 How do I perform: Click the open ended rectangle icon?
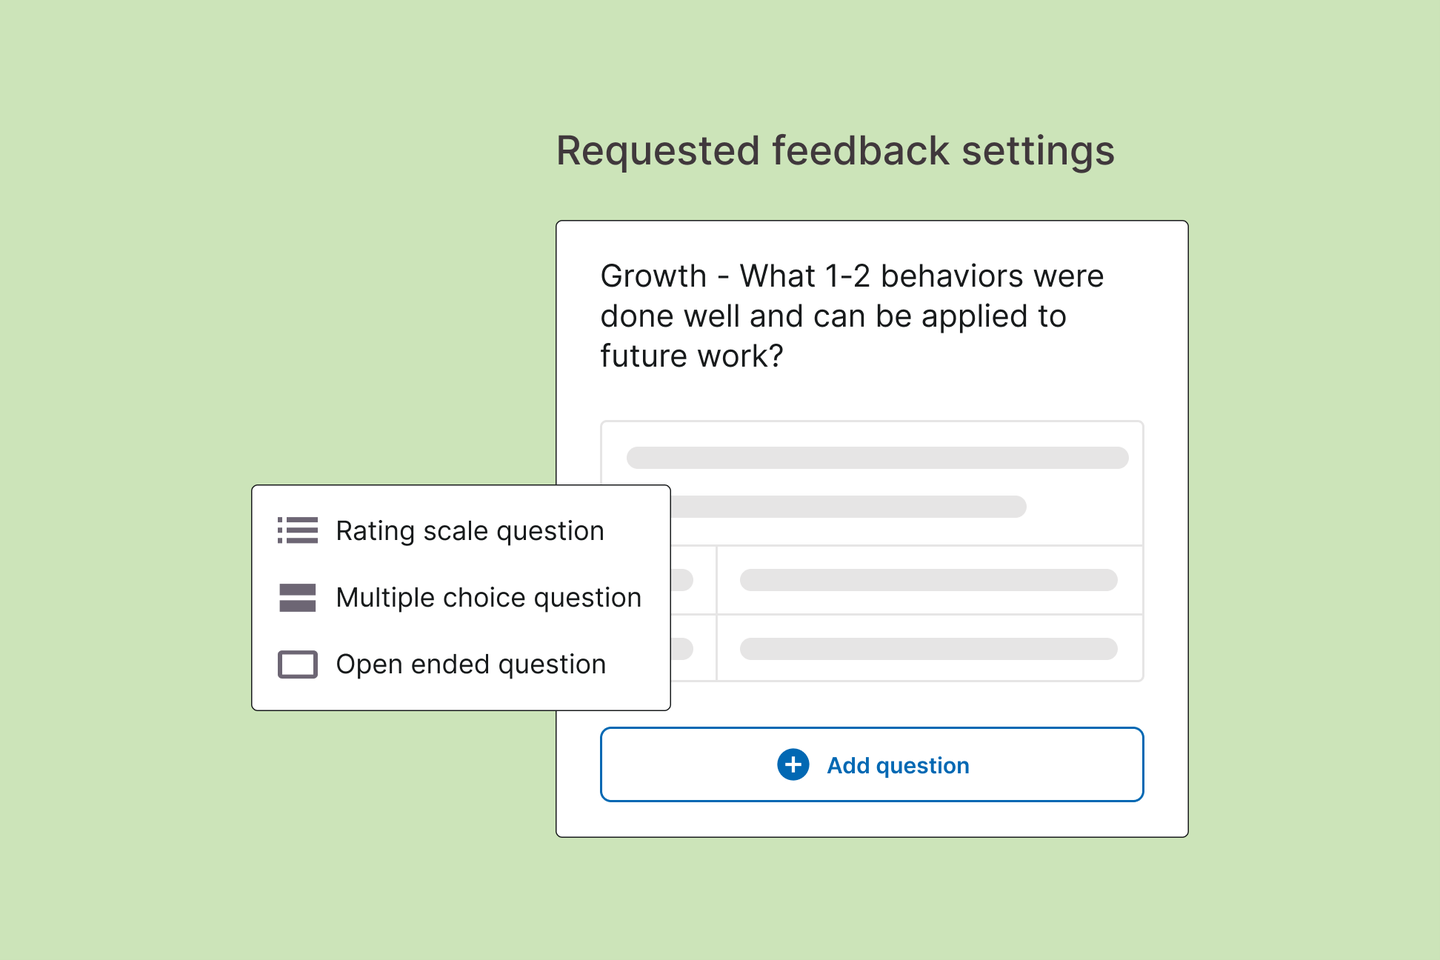pos(297,664)
